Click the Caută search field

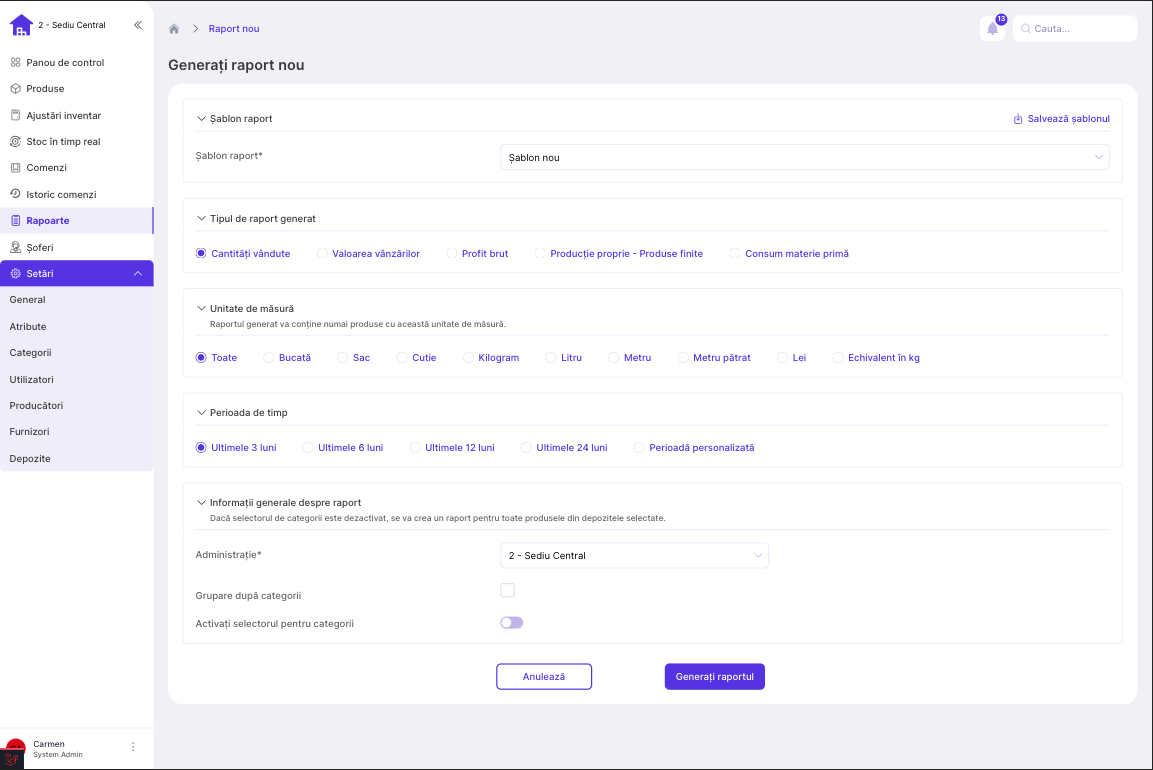point(1080,29)
